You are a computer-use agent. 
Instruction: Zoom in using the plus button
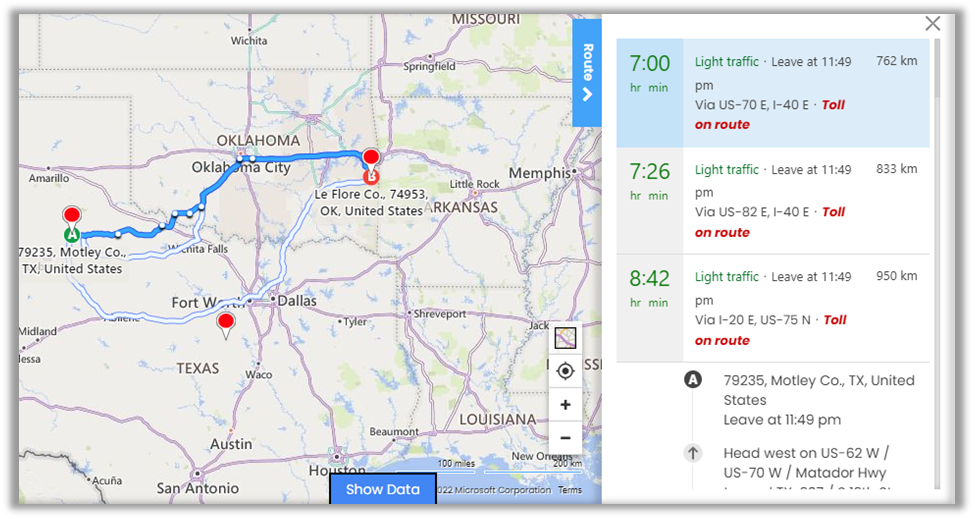point(565,405)
